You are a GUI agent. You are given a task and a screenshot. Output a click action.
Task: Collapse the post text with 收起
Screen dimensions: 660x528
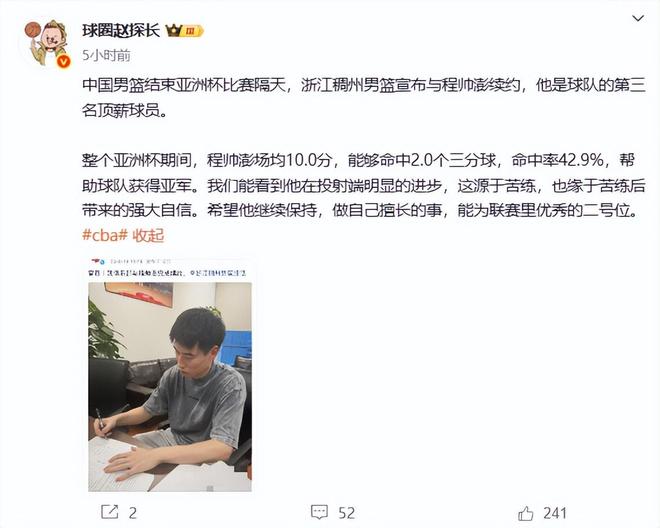click(148, 235)
